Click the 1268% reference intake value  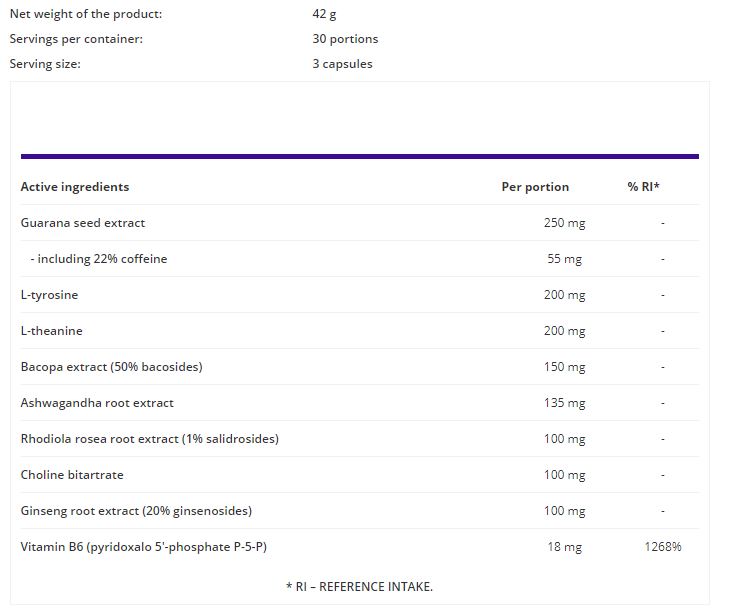coord(662,547)
